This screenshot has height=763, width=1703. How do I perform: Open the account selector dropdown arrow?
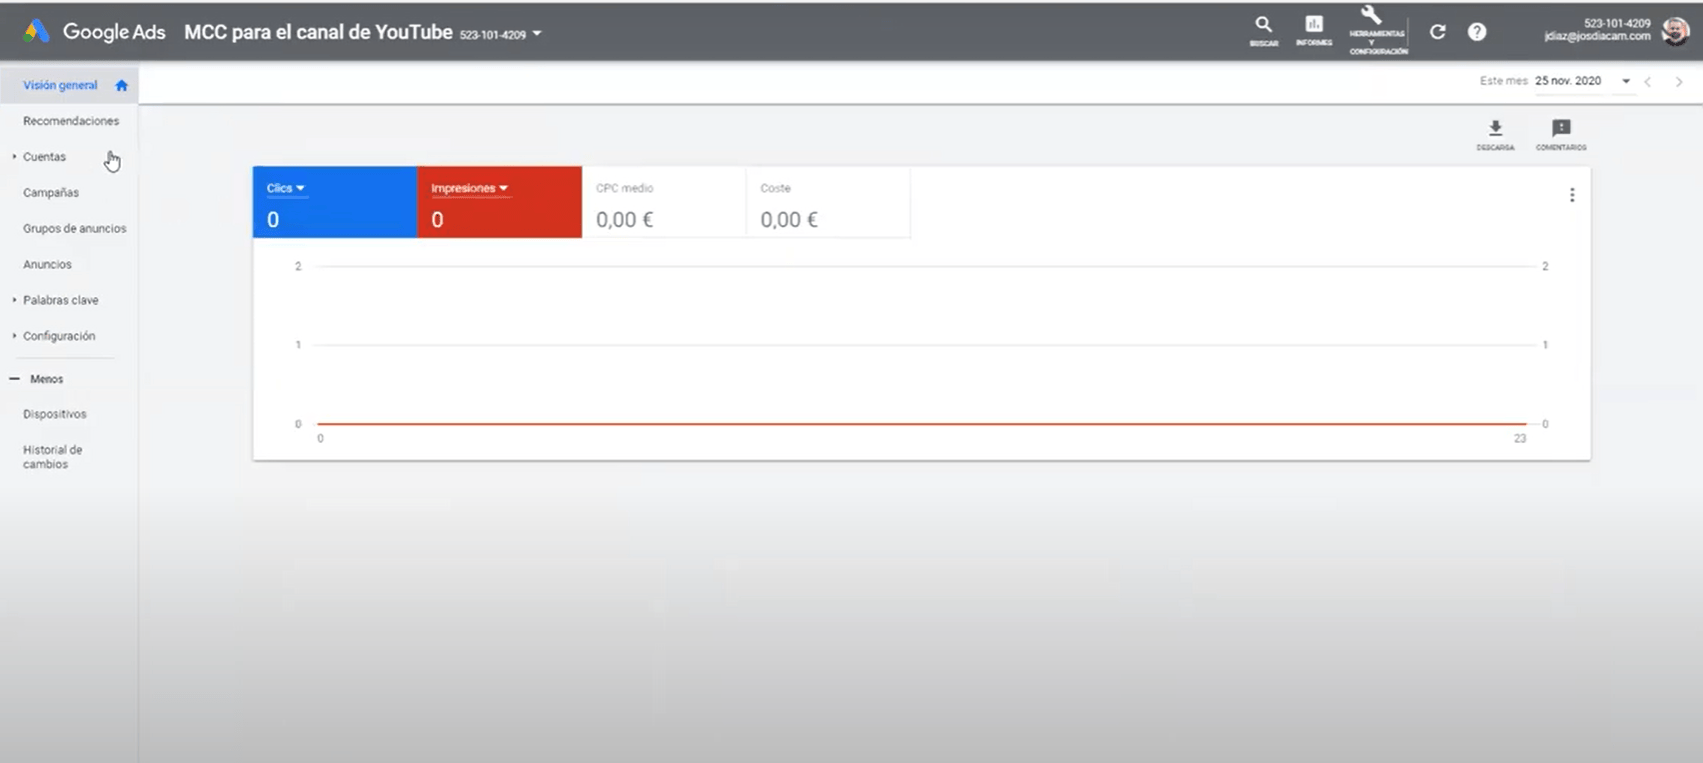(x=537, y=34)
